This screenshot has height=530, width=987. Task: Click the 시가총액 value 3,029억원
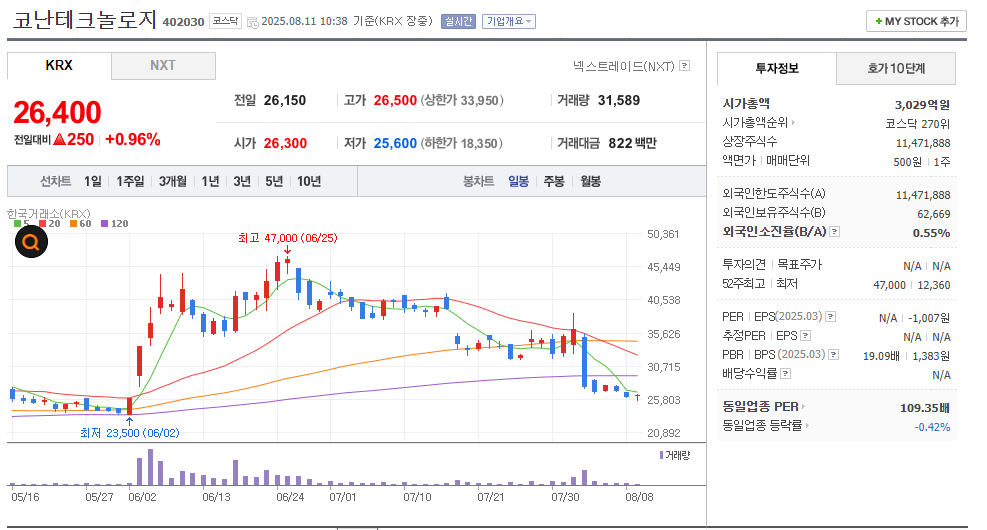tap(922, 104)
